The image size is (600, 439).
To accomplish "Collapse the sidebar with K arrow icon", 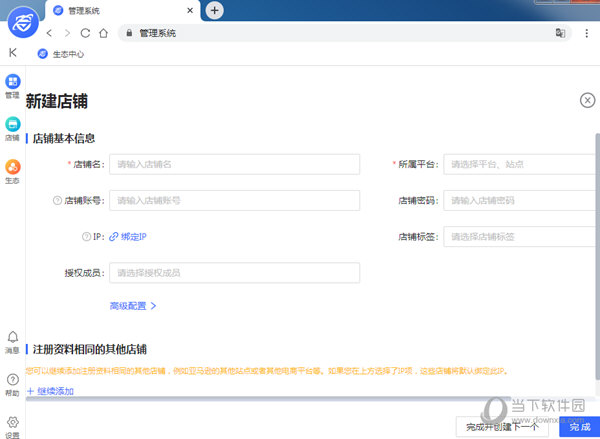I will [13, 52].
